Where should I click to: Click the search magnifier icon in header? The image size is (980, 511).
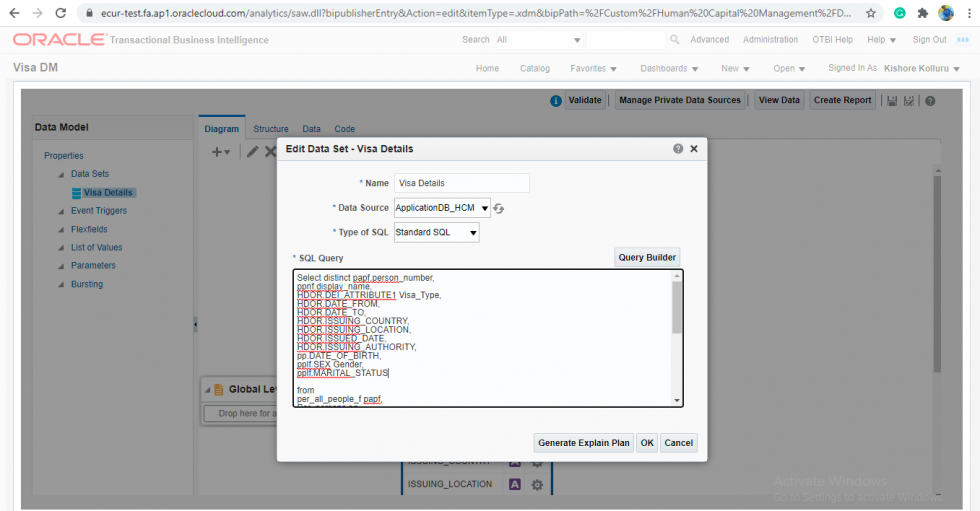[x=675, y=39]
